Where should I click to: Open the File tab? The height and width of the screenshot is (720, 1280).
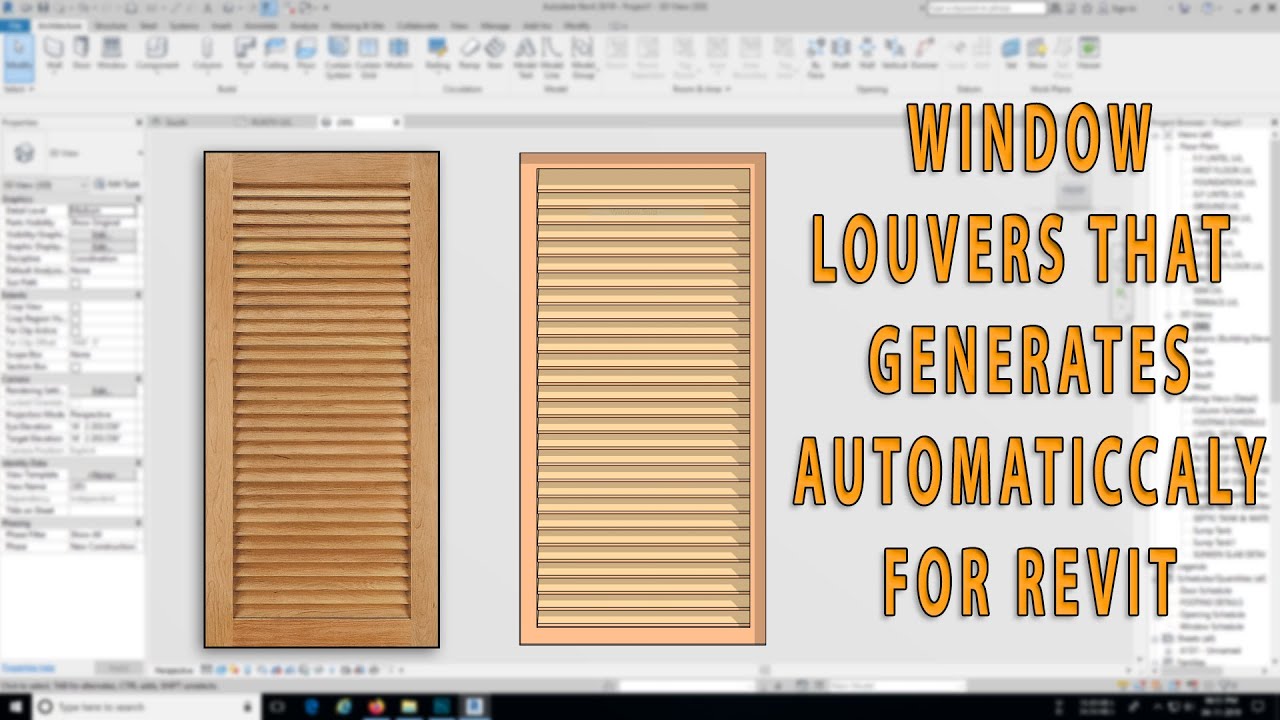click(15, 25)
